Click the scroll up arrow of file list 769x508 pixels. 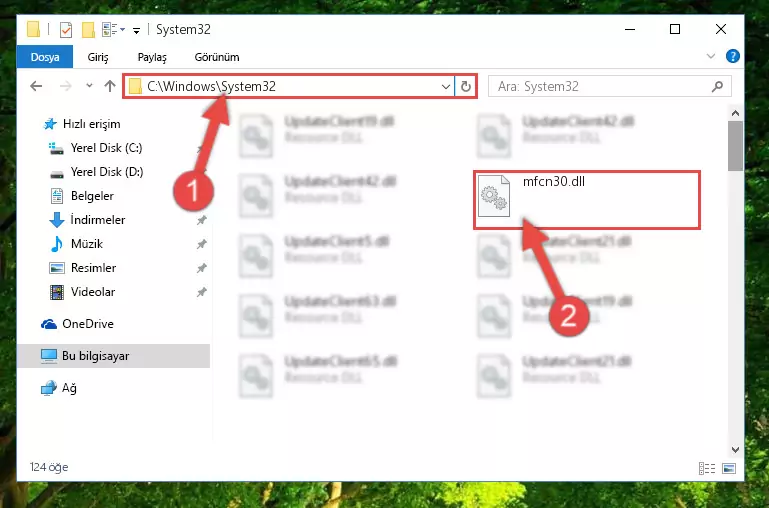tap(735, 113)
